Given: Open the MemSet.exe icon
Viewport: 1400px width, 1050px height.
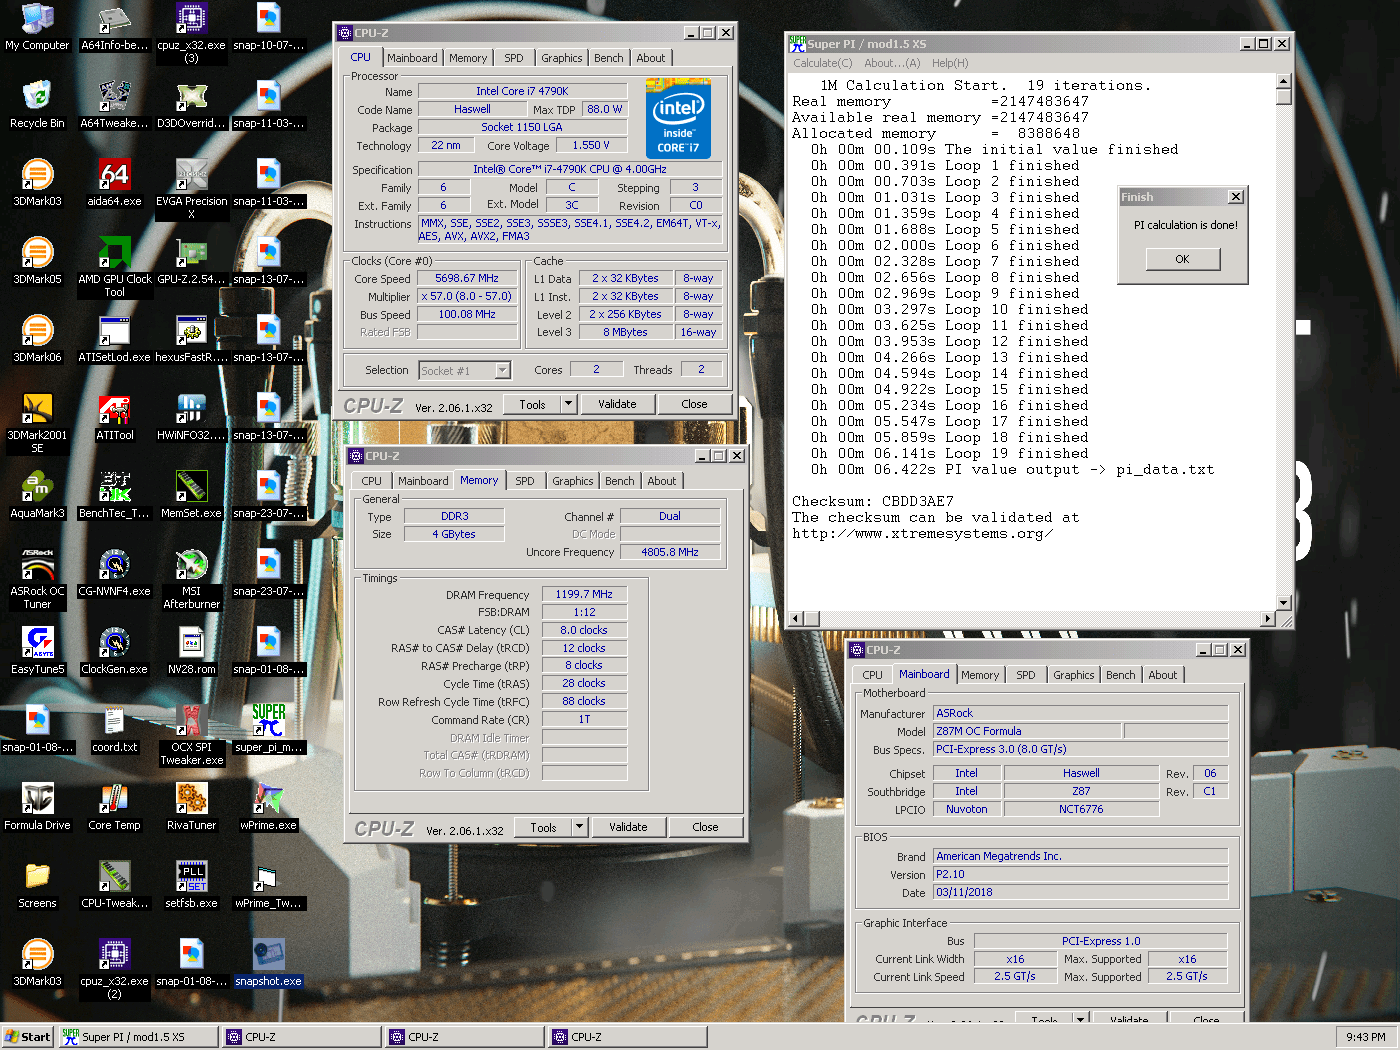Looking at the screenshot, I should coord(191,496).
